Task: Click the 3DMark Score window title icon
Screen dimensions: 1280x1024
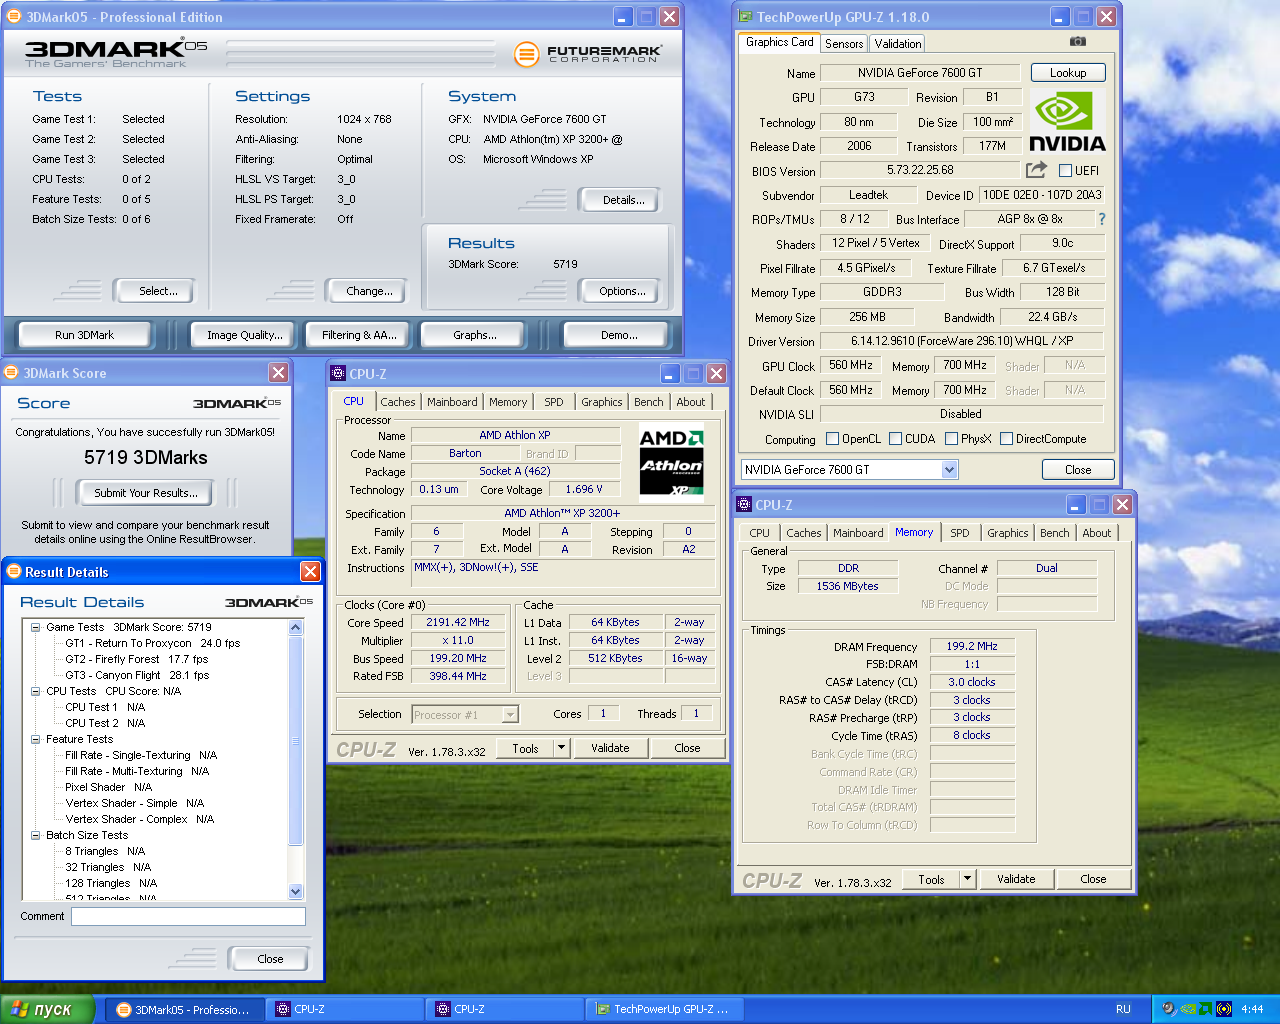Action: click(11, 373)
